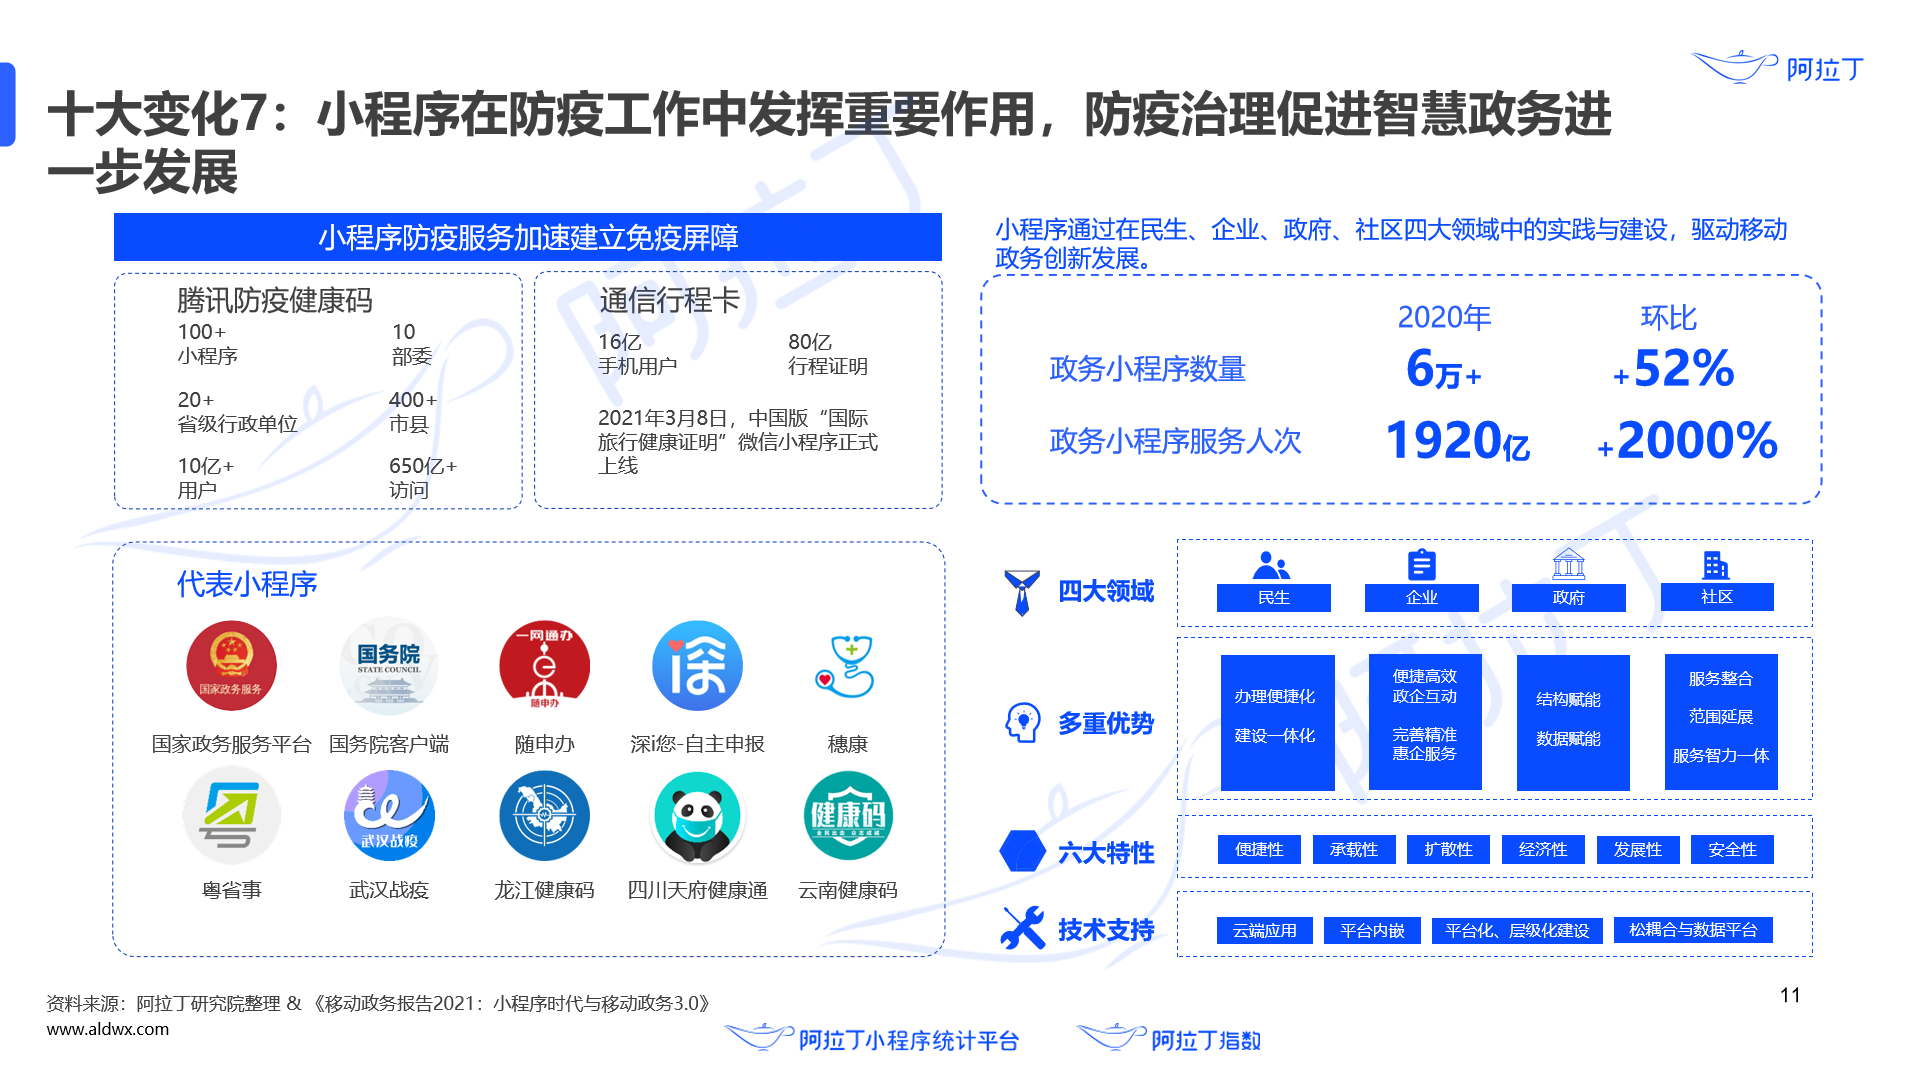Viewport: 1920px width, 1080px height.
Task: Select the 随申办 red icon
Action: click(544, 665)
